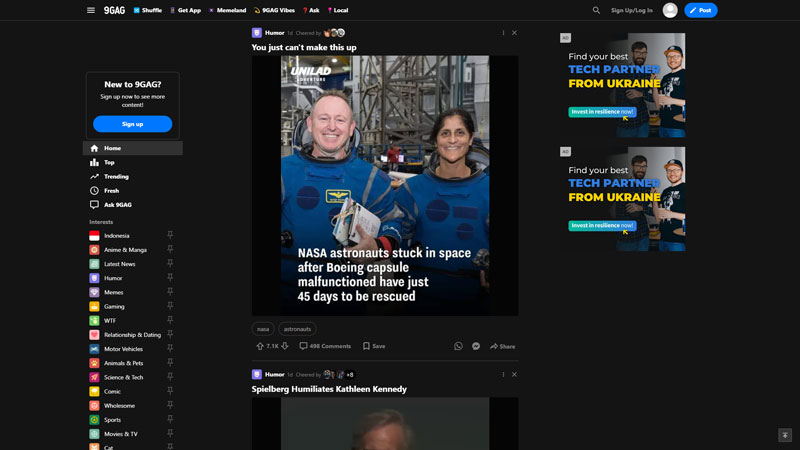Open Animals & Pets interest
Screen dimensions: 800x450
tap(124, 363)
